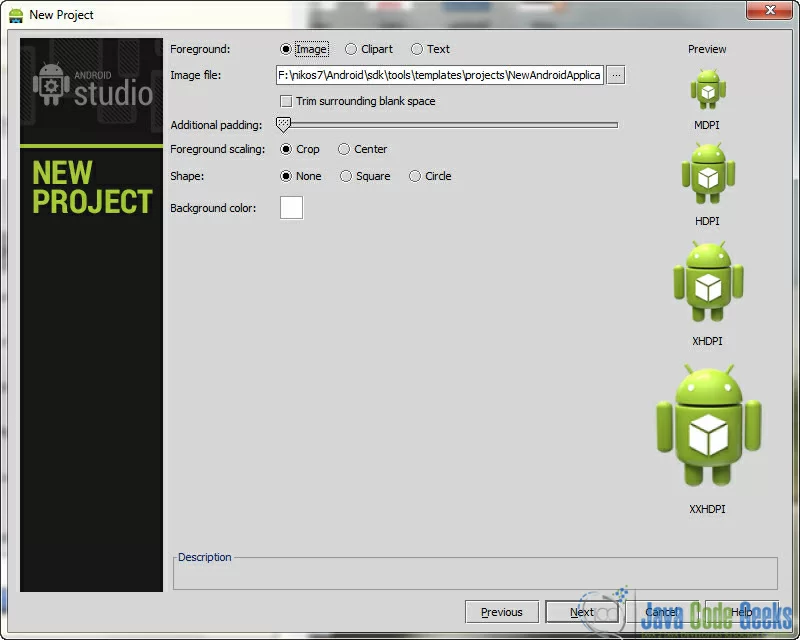
Task: Click the XHDPI label
Action: pos(707,341)
